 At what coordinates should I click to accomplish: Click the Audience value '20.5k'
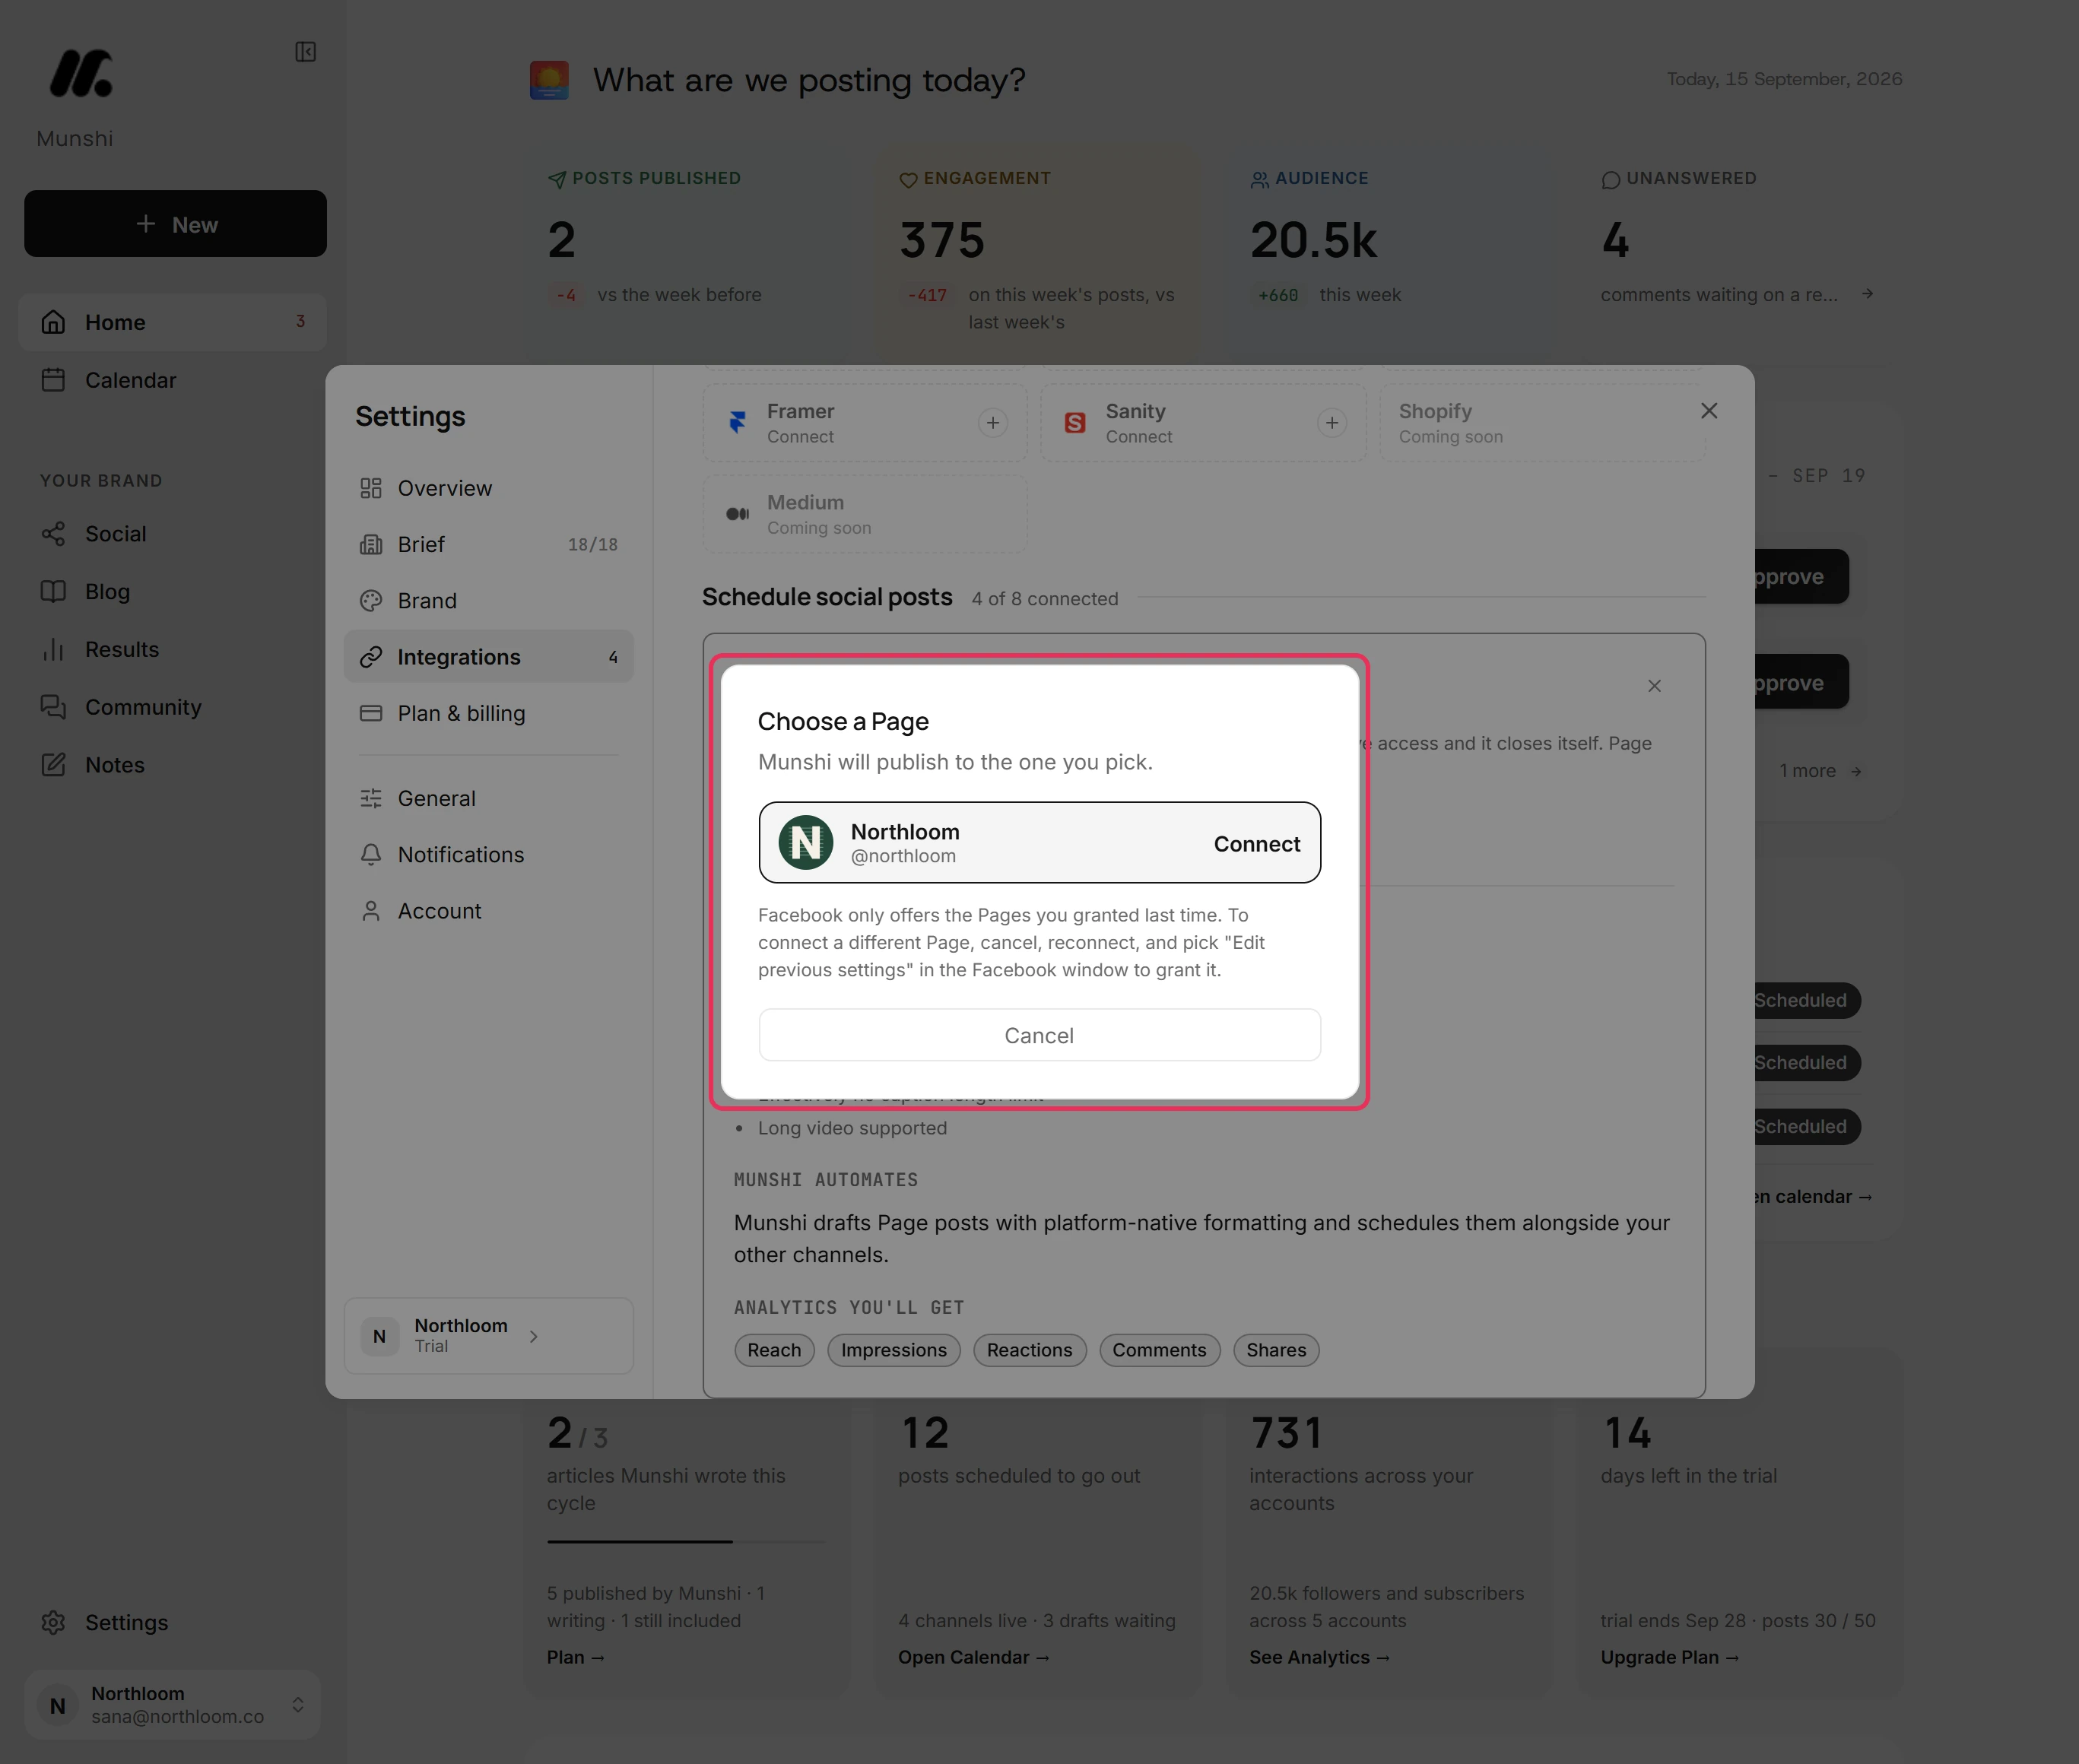(1313, 240)
